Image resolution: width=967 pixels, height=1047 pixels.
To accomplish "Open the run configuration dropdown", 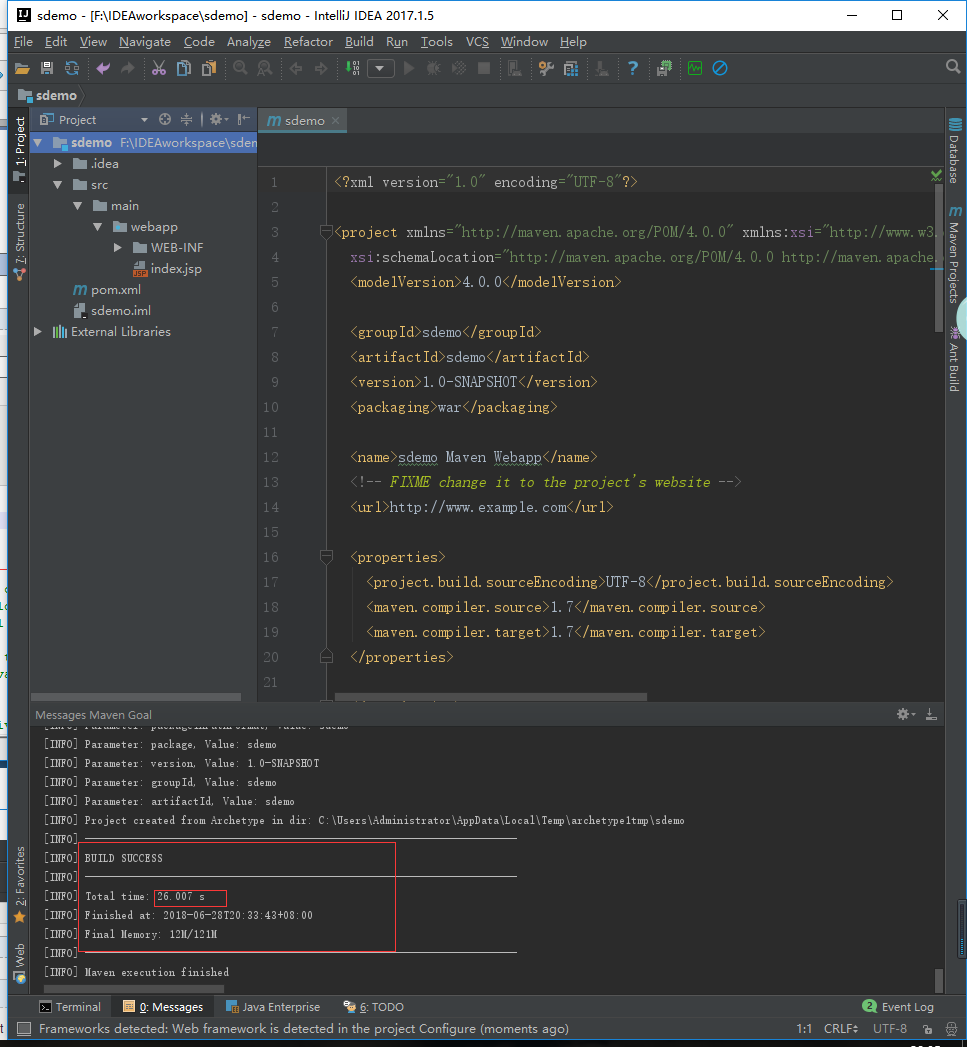I will pyautogui.click(x=381, y=68).
